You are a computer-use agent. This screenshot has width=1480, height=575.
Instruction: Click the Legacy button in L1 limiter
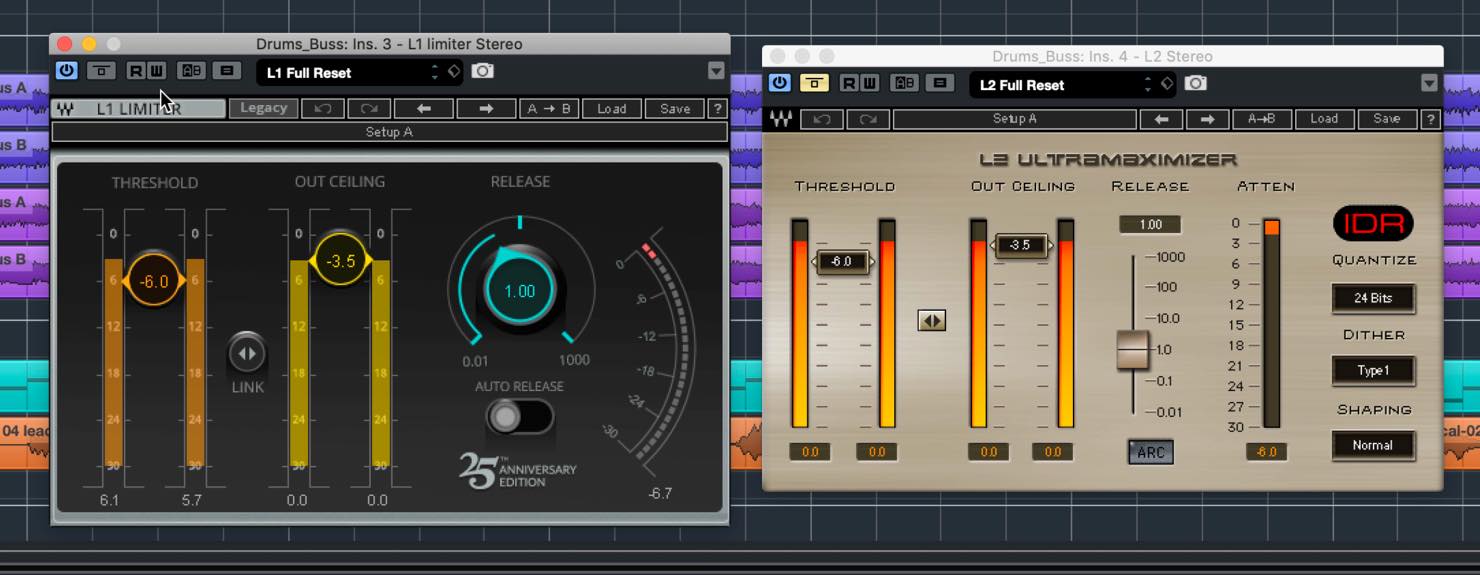(x=263, y=108)
